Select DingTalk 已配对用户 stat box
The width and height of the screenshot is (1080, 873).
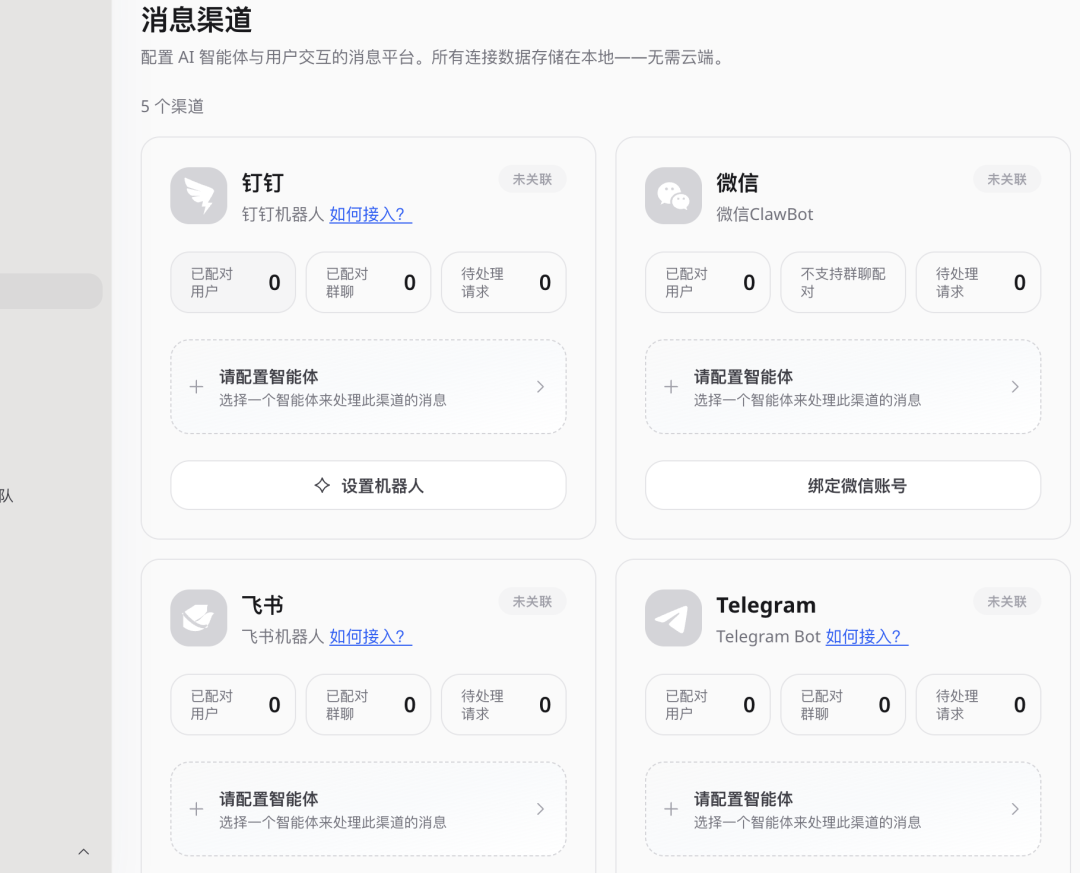click(233, 283)
